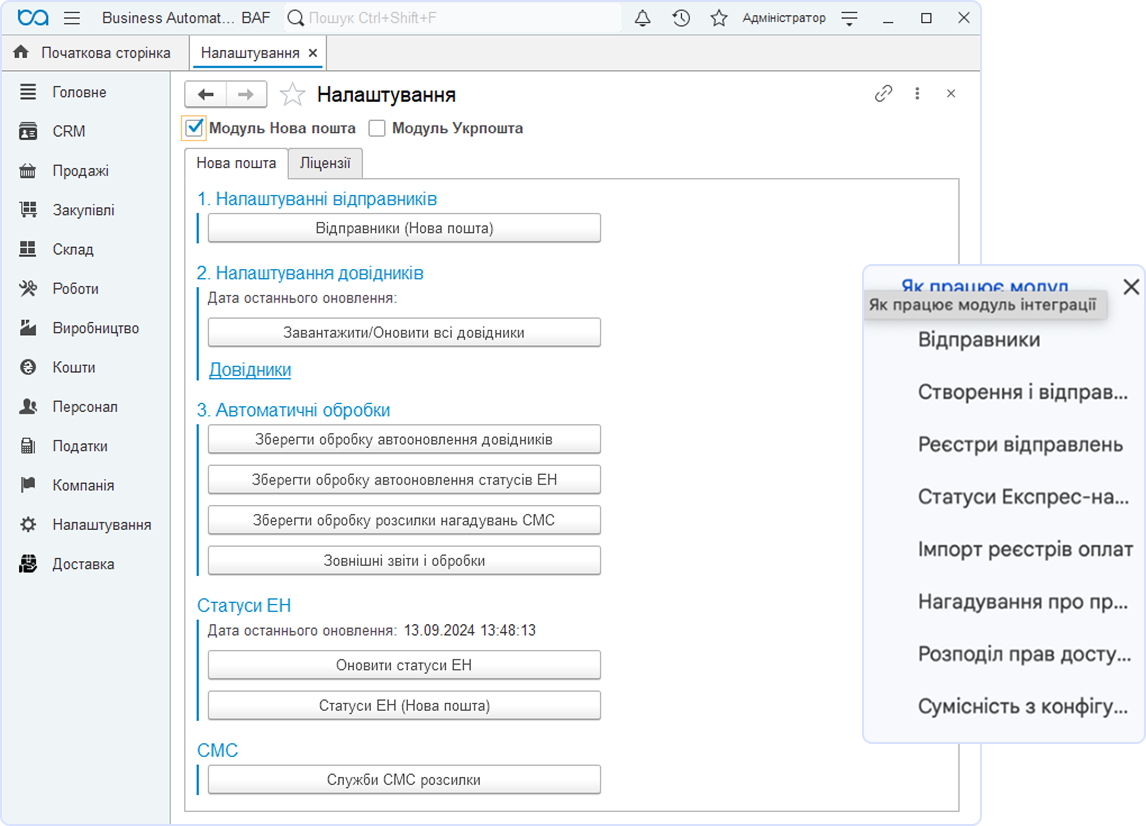
Task: Click the Адміністратор user name
Action: 783,18
